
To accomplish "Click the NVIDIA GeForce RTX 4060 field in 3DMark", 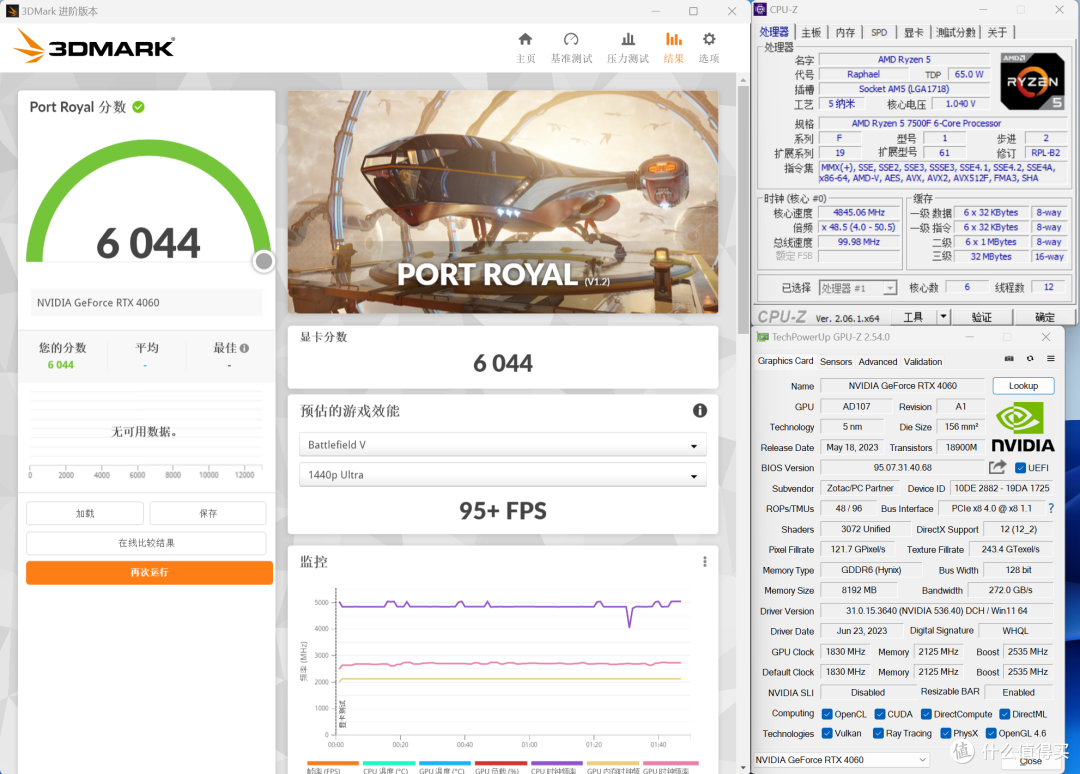I will coord(146,302).
